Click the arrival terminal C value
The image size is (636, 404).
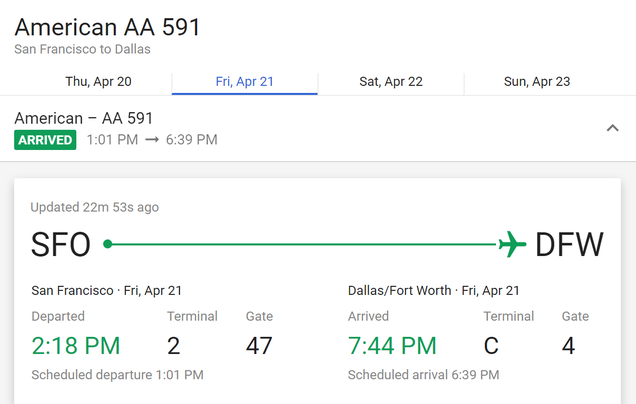click(491, 346)
